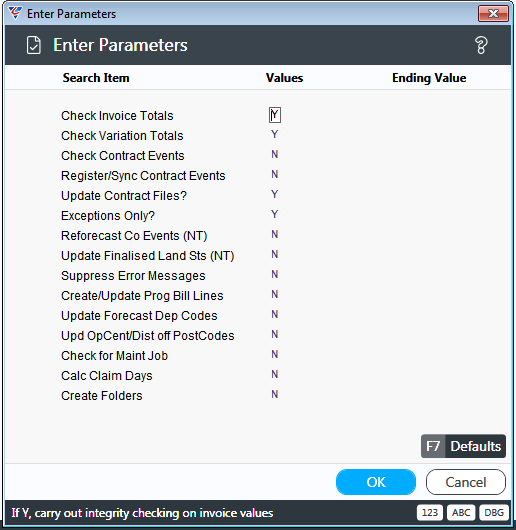Select the Check Variation Totals Y value

coord(275,135)
